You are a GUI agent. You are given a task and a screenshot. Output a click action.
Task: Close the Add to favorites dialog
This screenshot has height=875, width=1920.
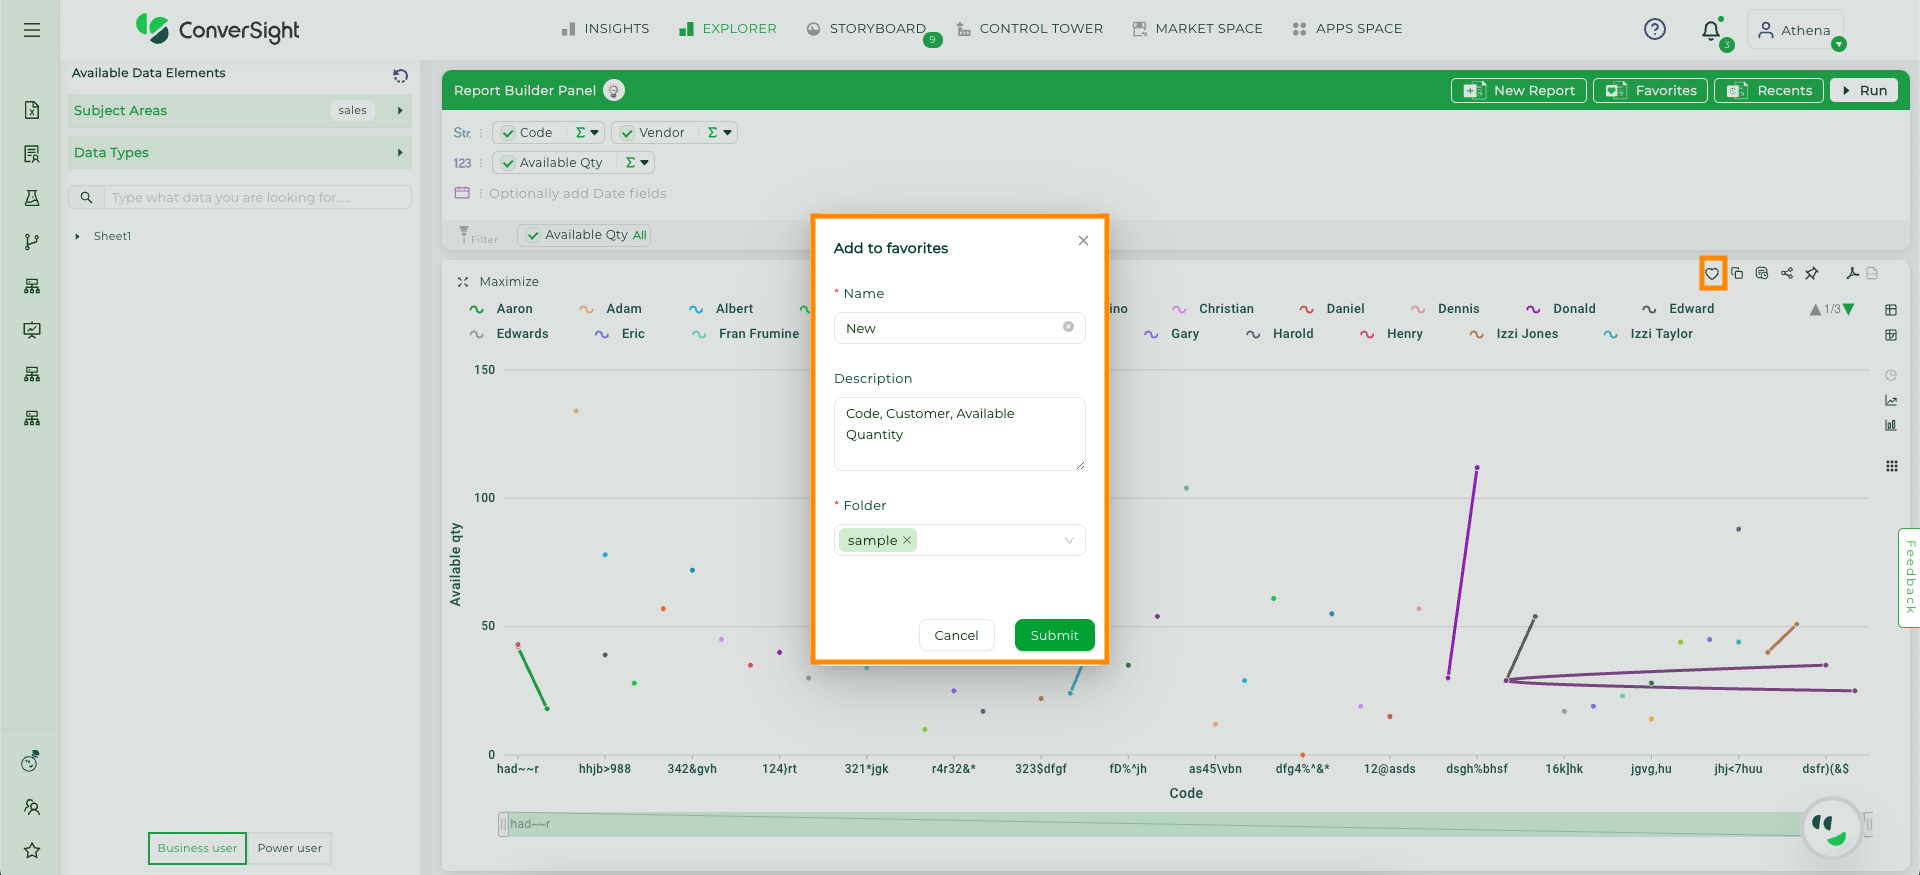(x=1083, y=241)
